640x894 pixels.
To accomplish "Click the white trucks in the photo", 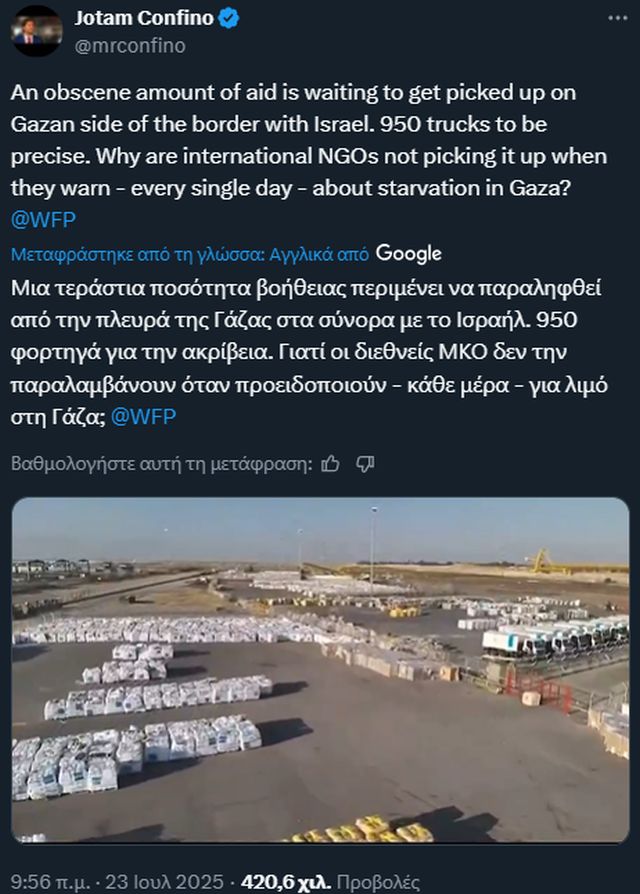I will (x=553, y=635).
